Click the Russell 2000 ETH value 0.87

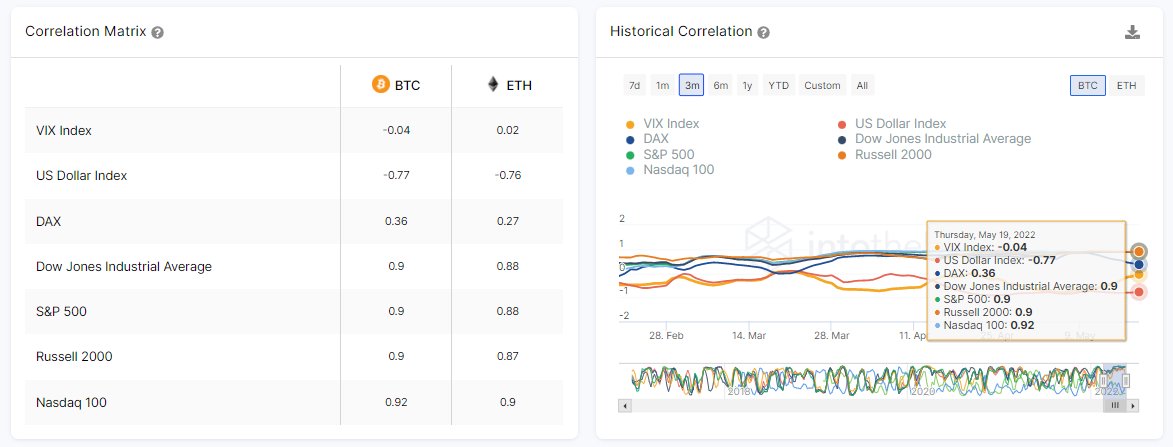pyautogui.click(x=507, y=357)
